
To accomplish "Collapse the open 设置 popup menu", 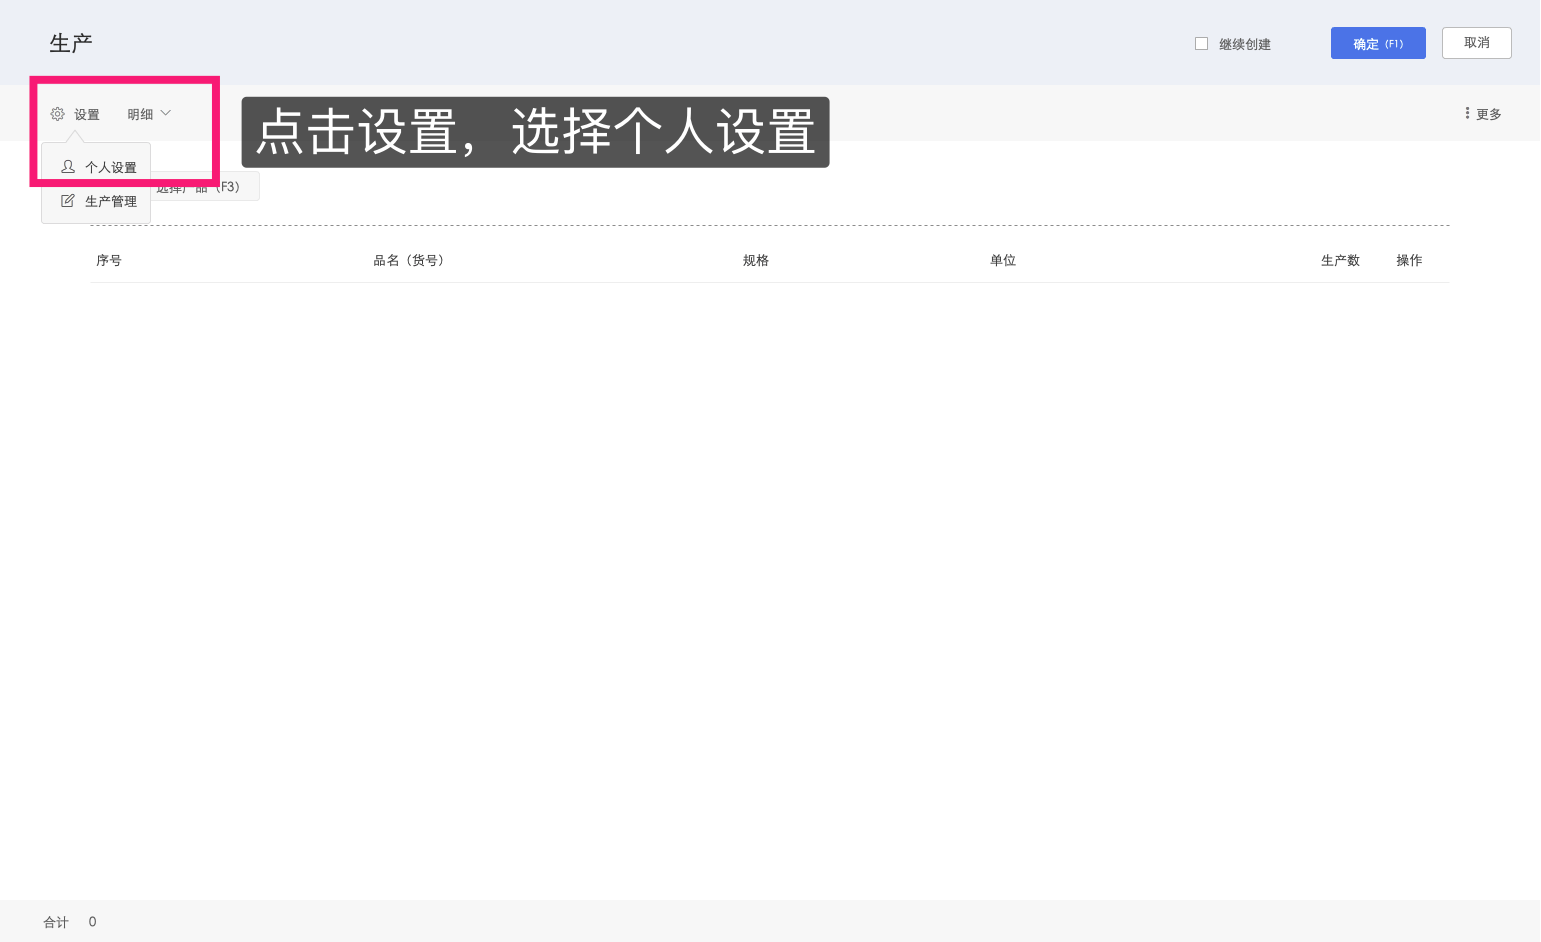I will click(x=85, y=113).
